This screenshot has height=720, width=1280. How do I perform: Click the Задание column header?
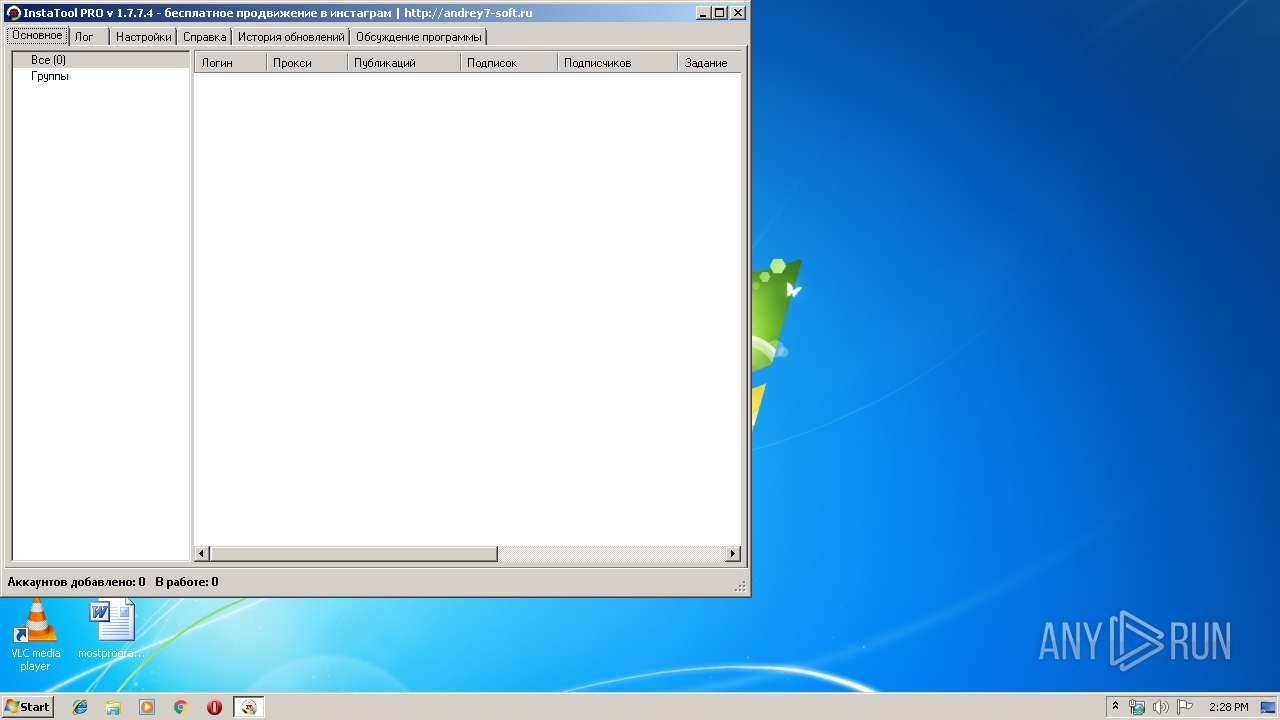click(x=710, y=62)
